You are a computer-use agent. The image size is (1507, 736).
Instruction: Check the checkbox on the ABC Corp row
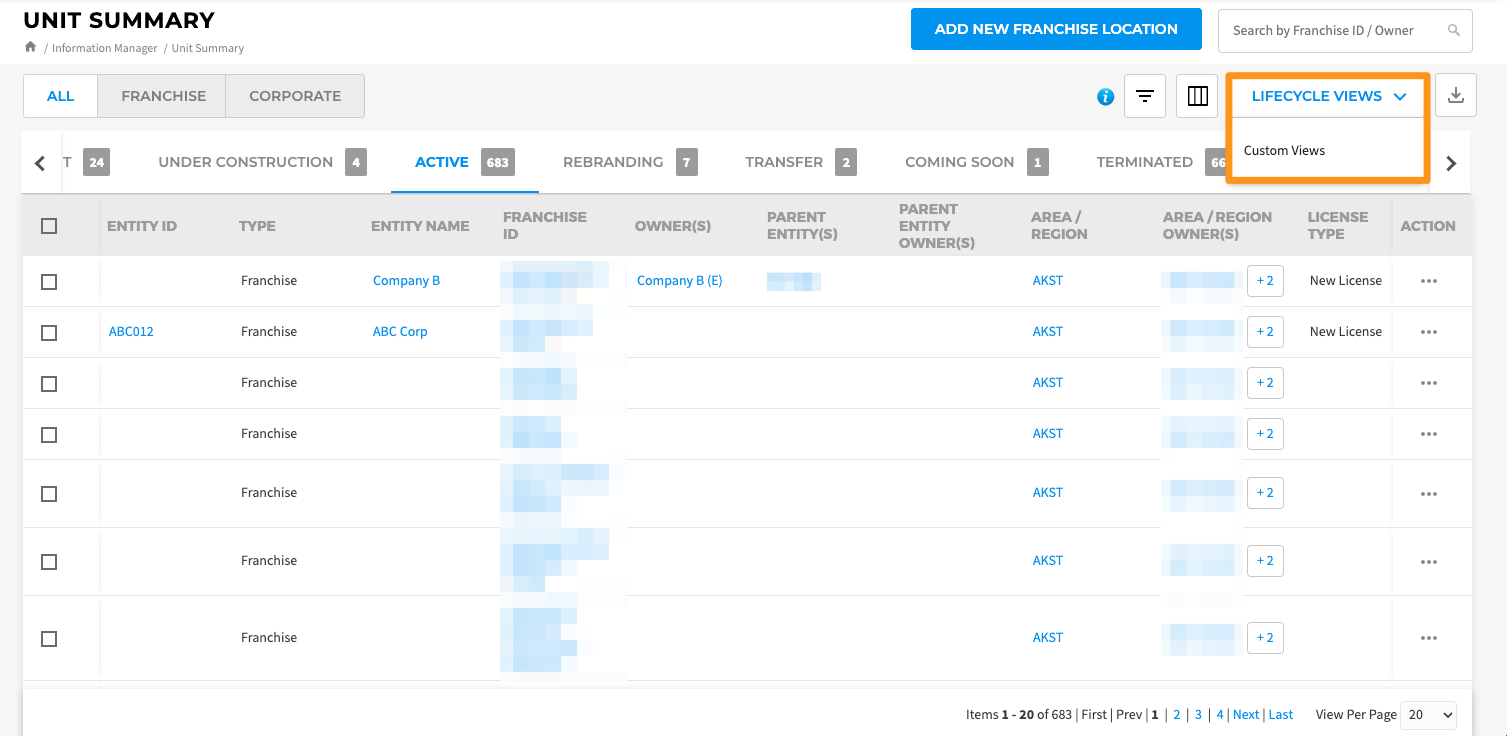tap(49, 332)
